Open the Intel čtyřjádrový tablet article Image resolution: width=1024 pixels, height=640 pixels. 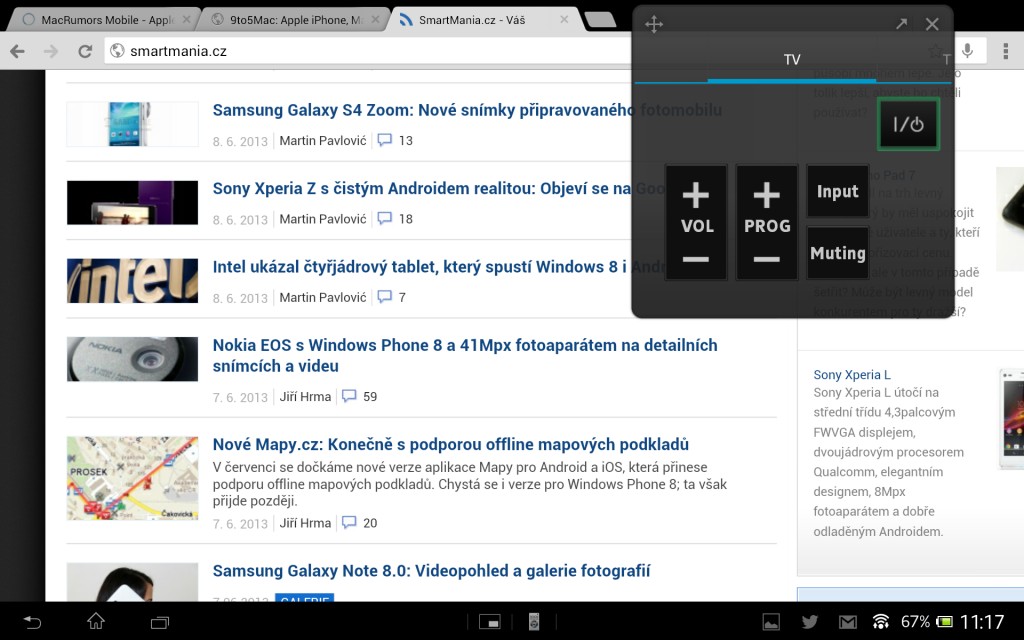pos(438,266)
